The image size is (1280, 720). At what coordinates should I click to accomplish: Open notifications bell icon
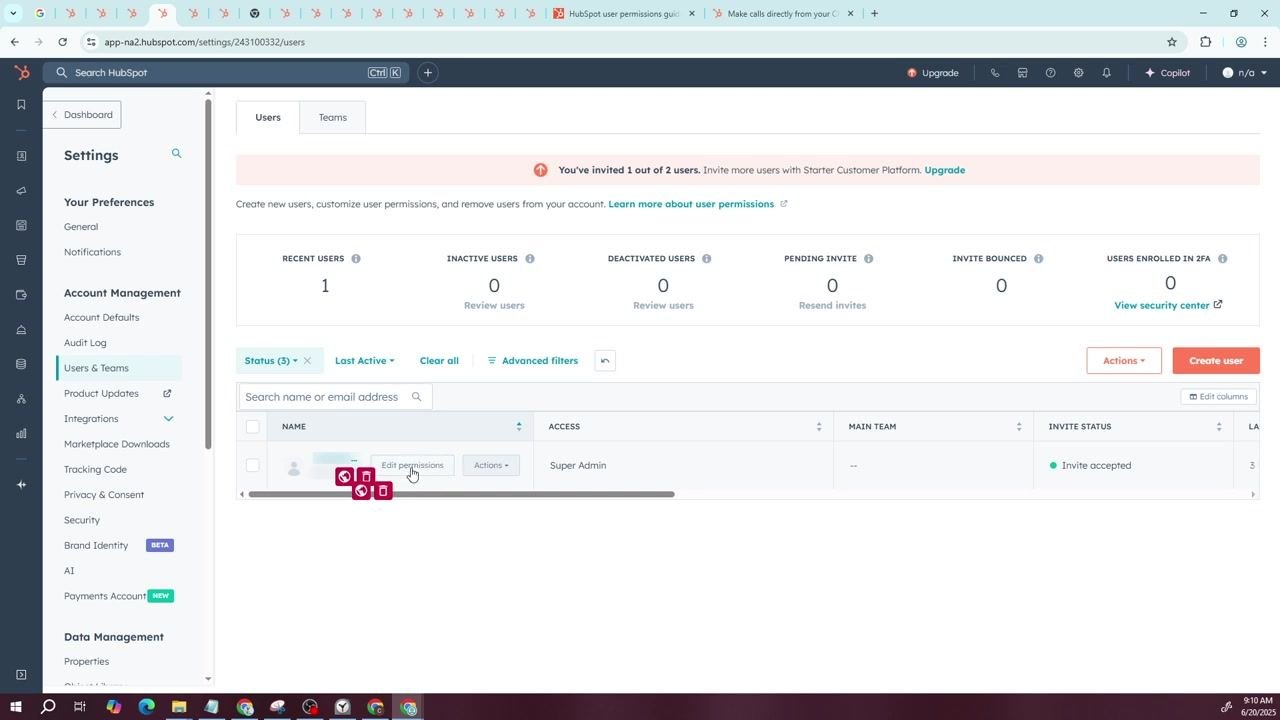(x=1106, y=73)
